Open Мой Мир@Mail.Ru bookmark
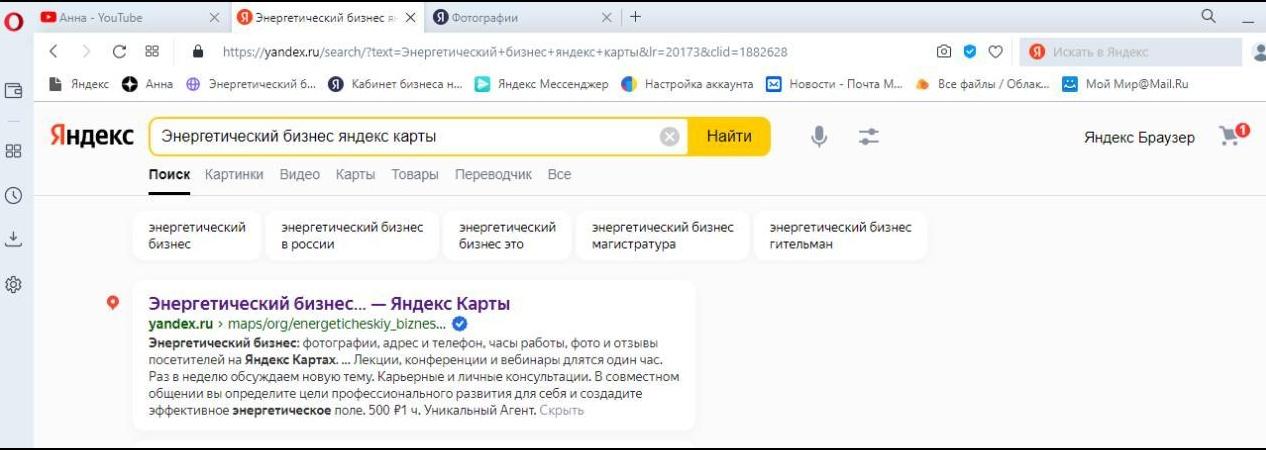Screen dimensions: 1266x450 [x=1125, y=84]
